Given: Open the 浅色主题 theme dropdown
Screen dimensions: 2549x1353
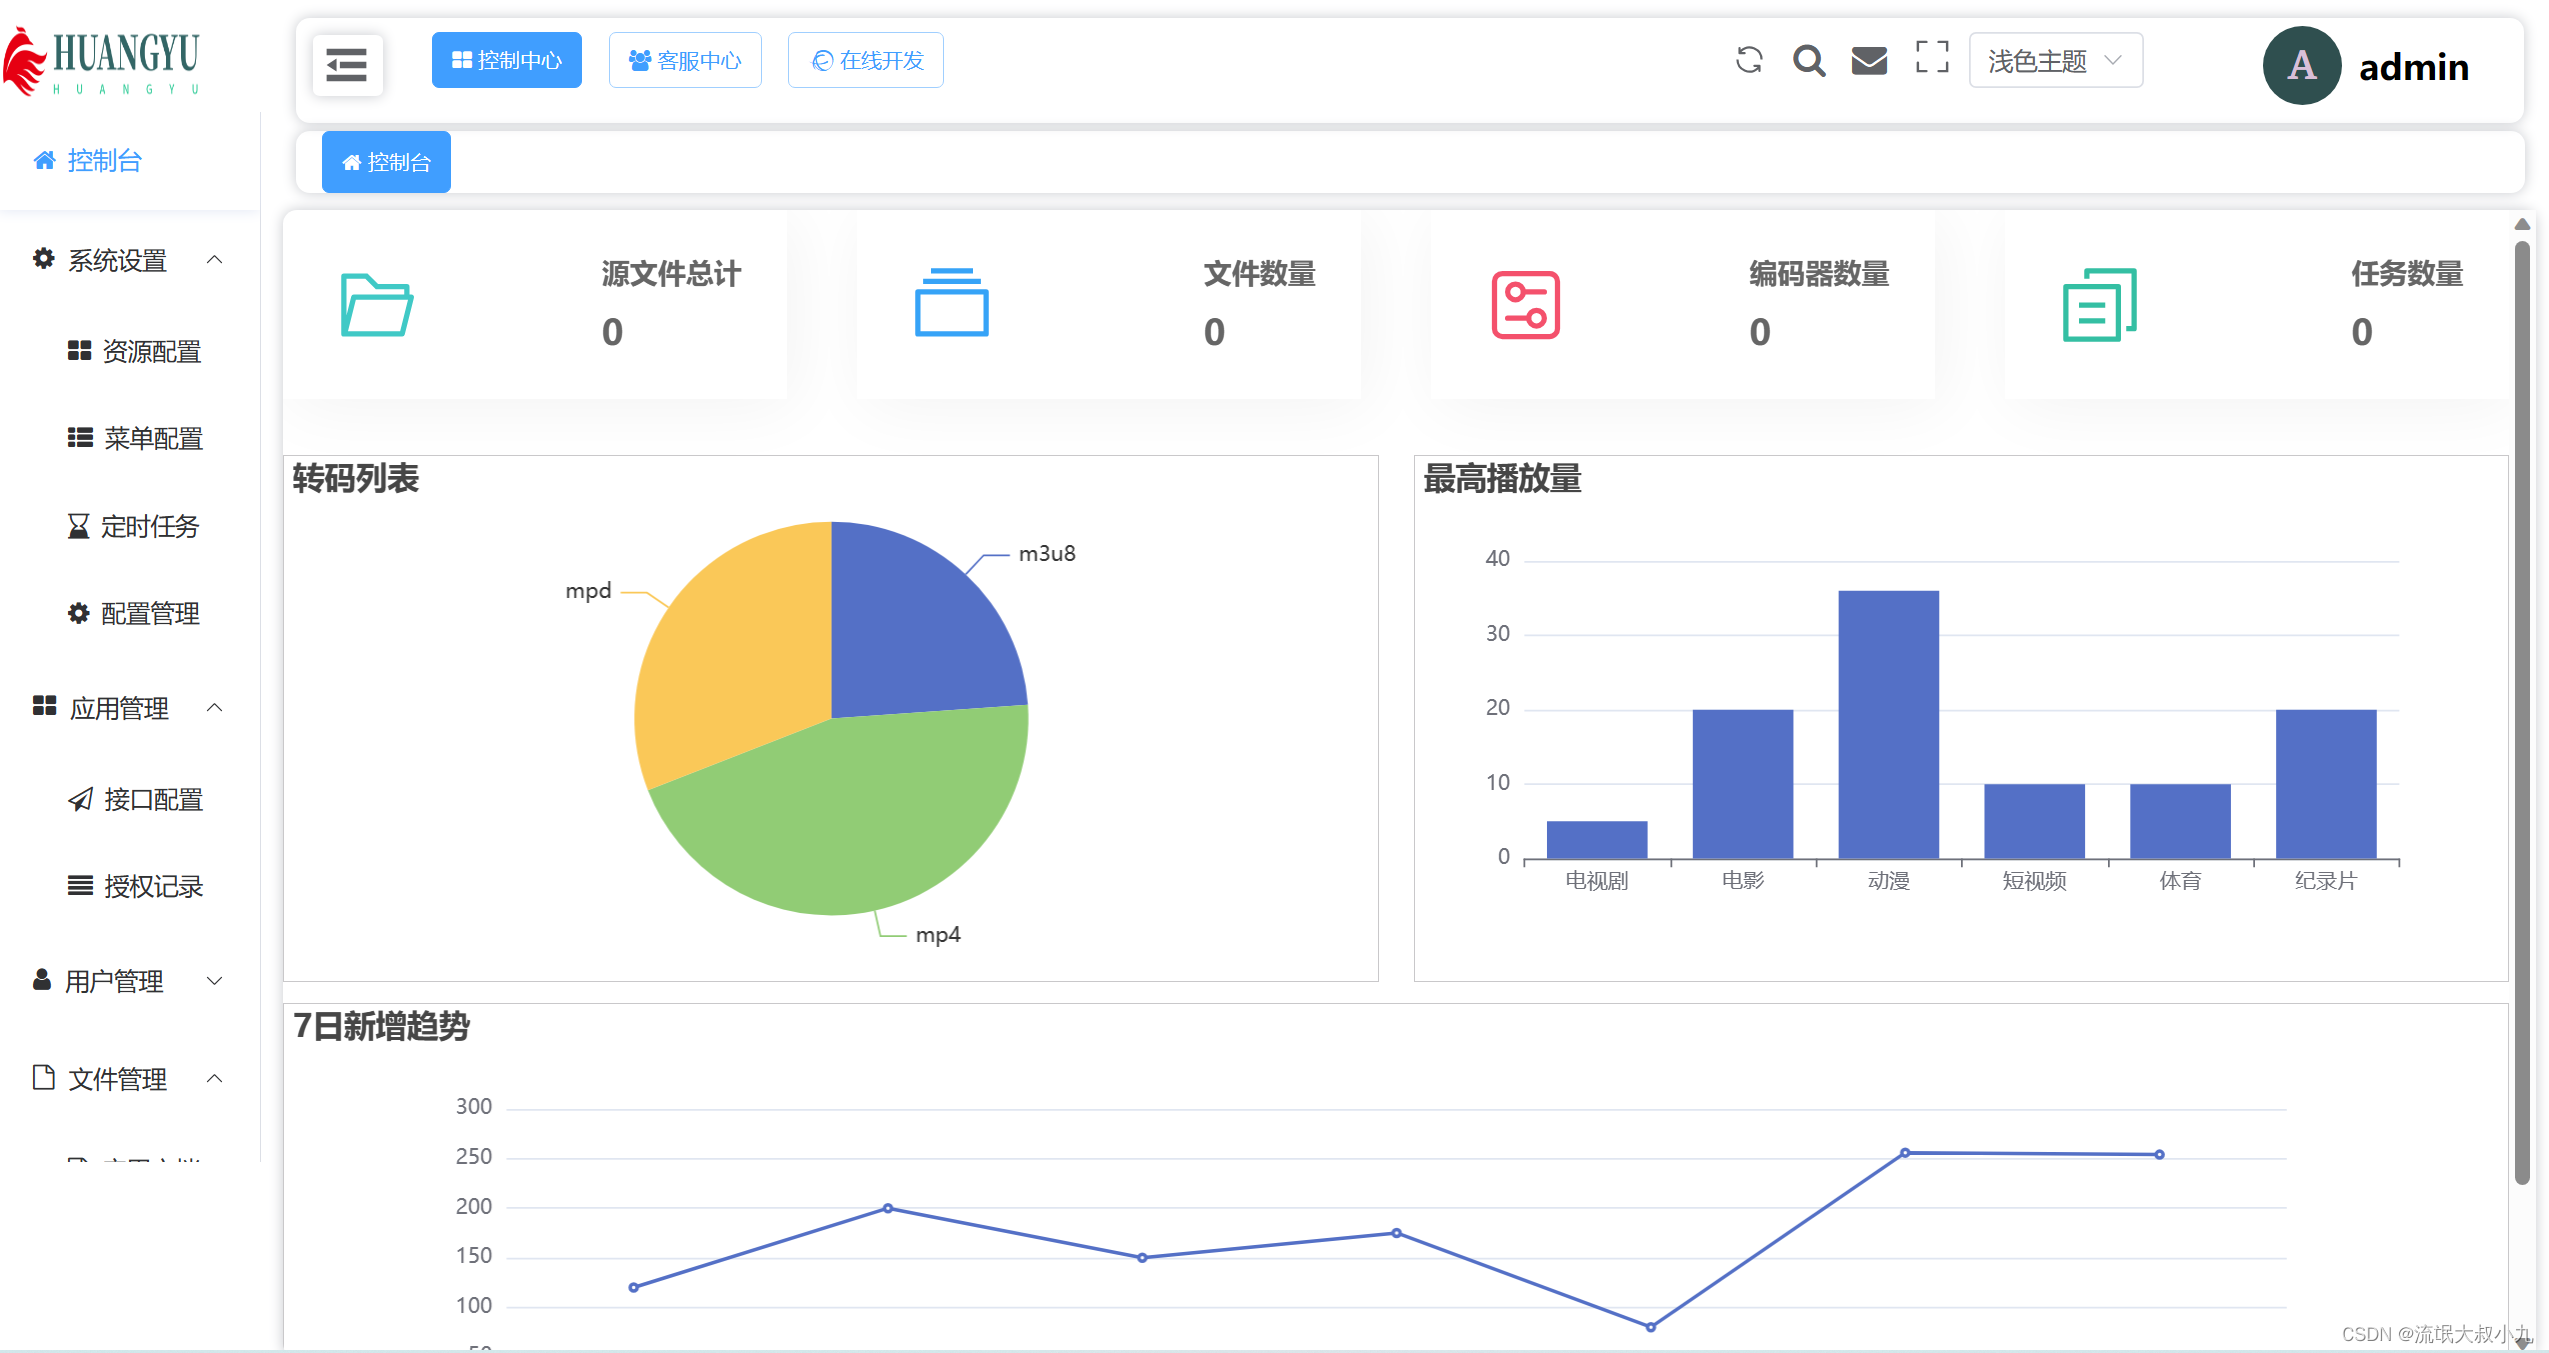Looking at the screenshot, I should click(2054, 60).
